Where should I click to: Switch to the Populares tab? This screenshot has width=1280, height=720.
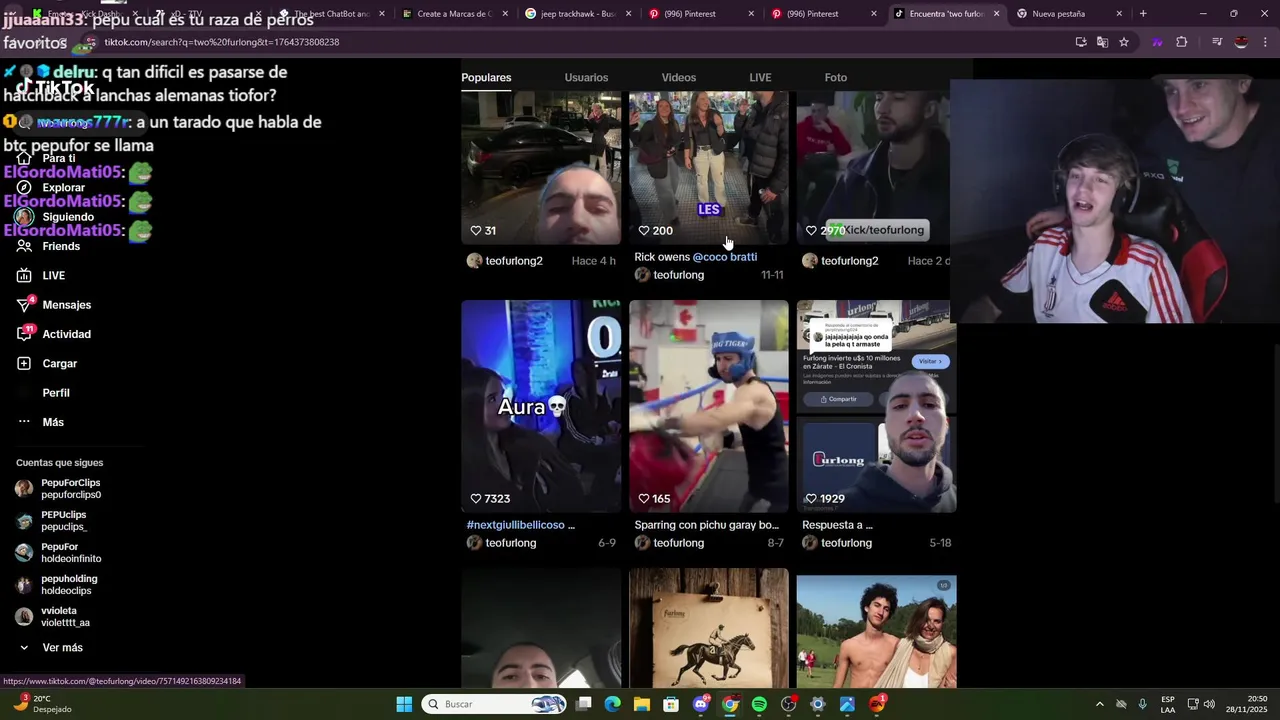point(486,78)
